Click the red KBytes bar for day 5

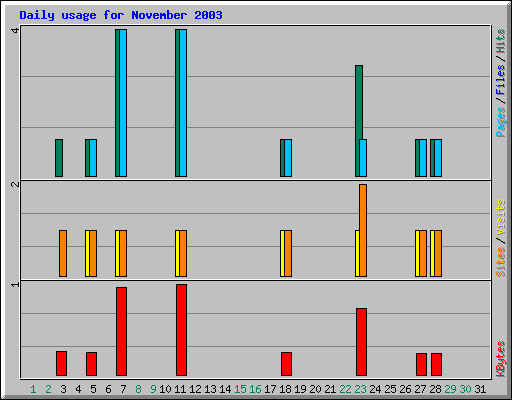(91, 364)
